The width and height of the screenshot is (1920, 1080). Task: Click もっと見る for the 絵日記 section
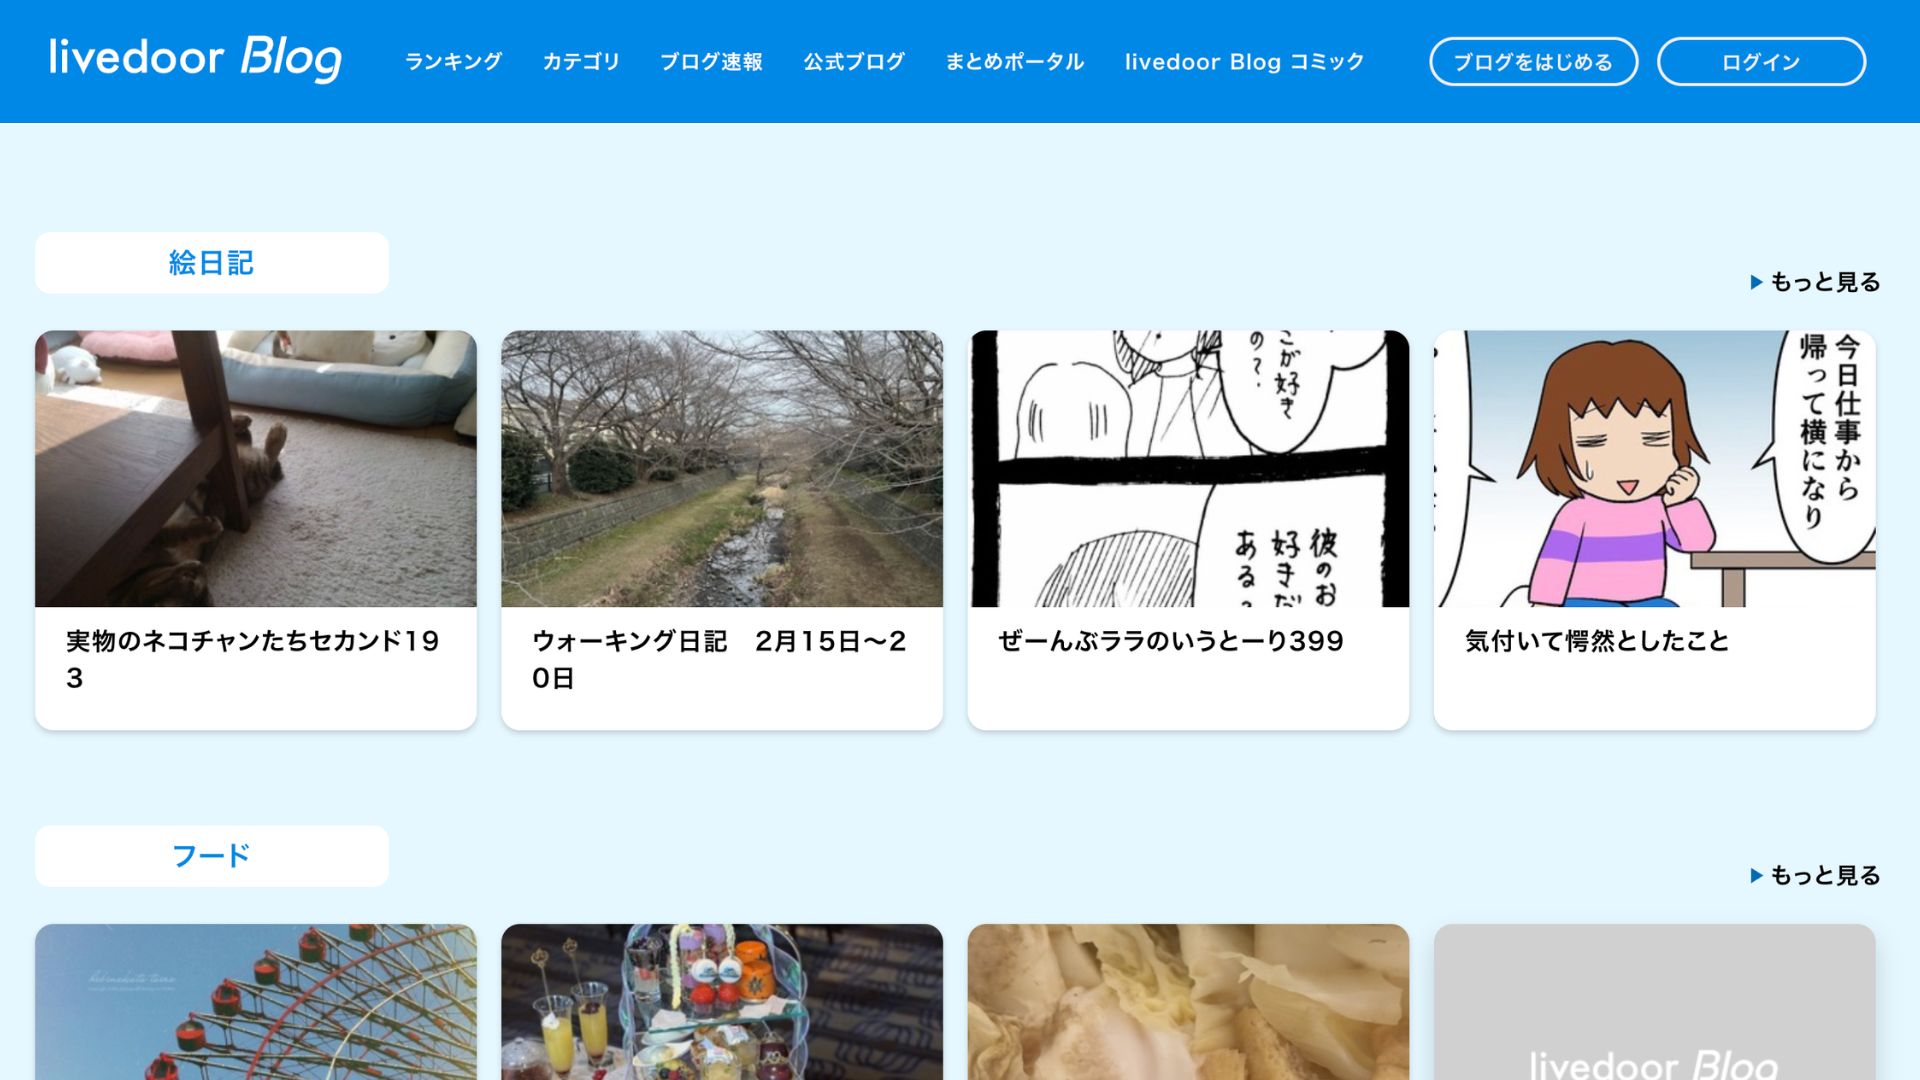point(1816,282)
